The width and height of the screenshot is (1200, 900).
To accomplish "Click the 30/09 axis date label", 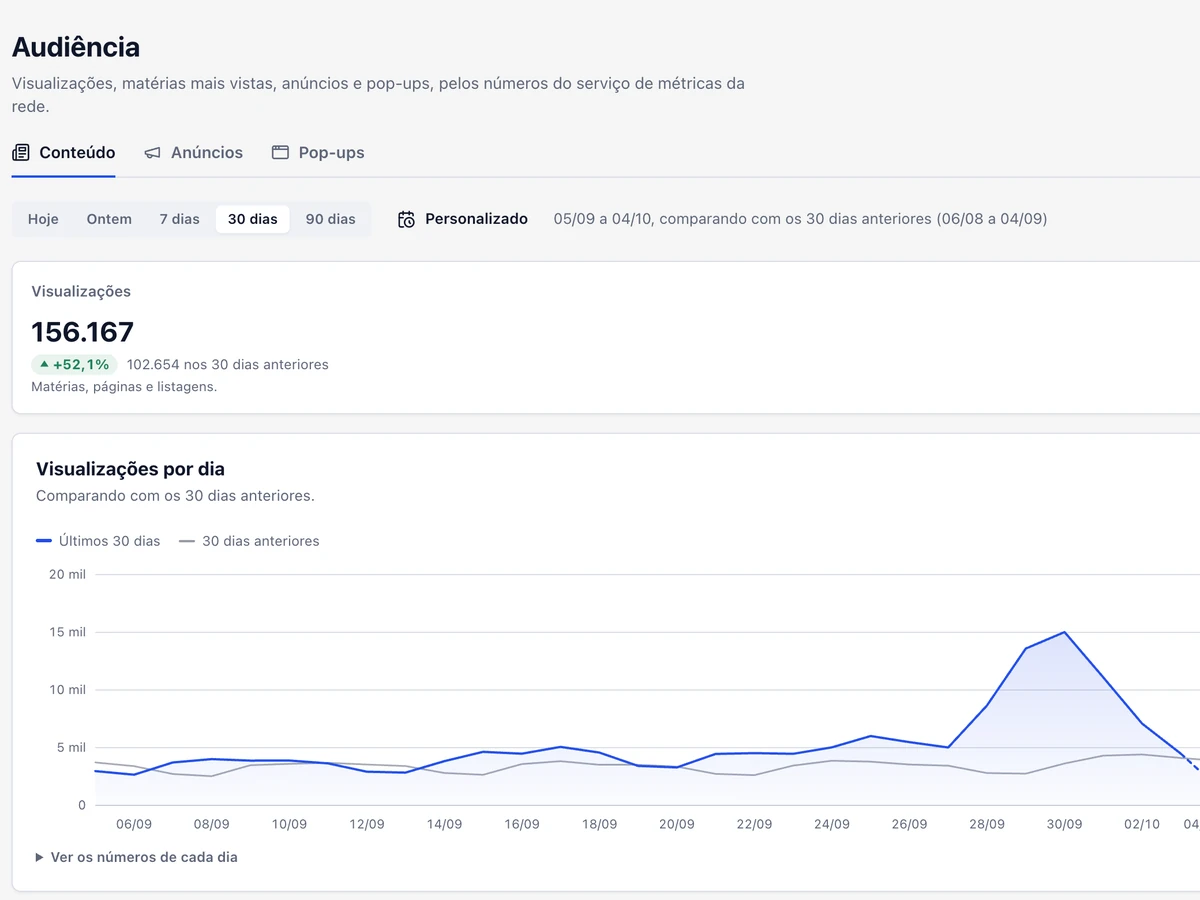I will (x=1064, y=825).
